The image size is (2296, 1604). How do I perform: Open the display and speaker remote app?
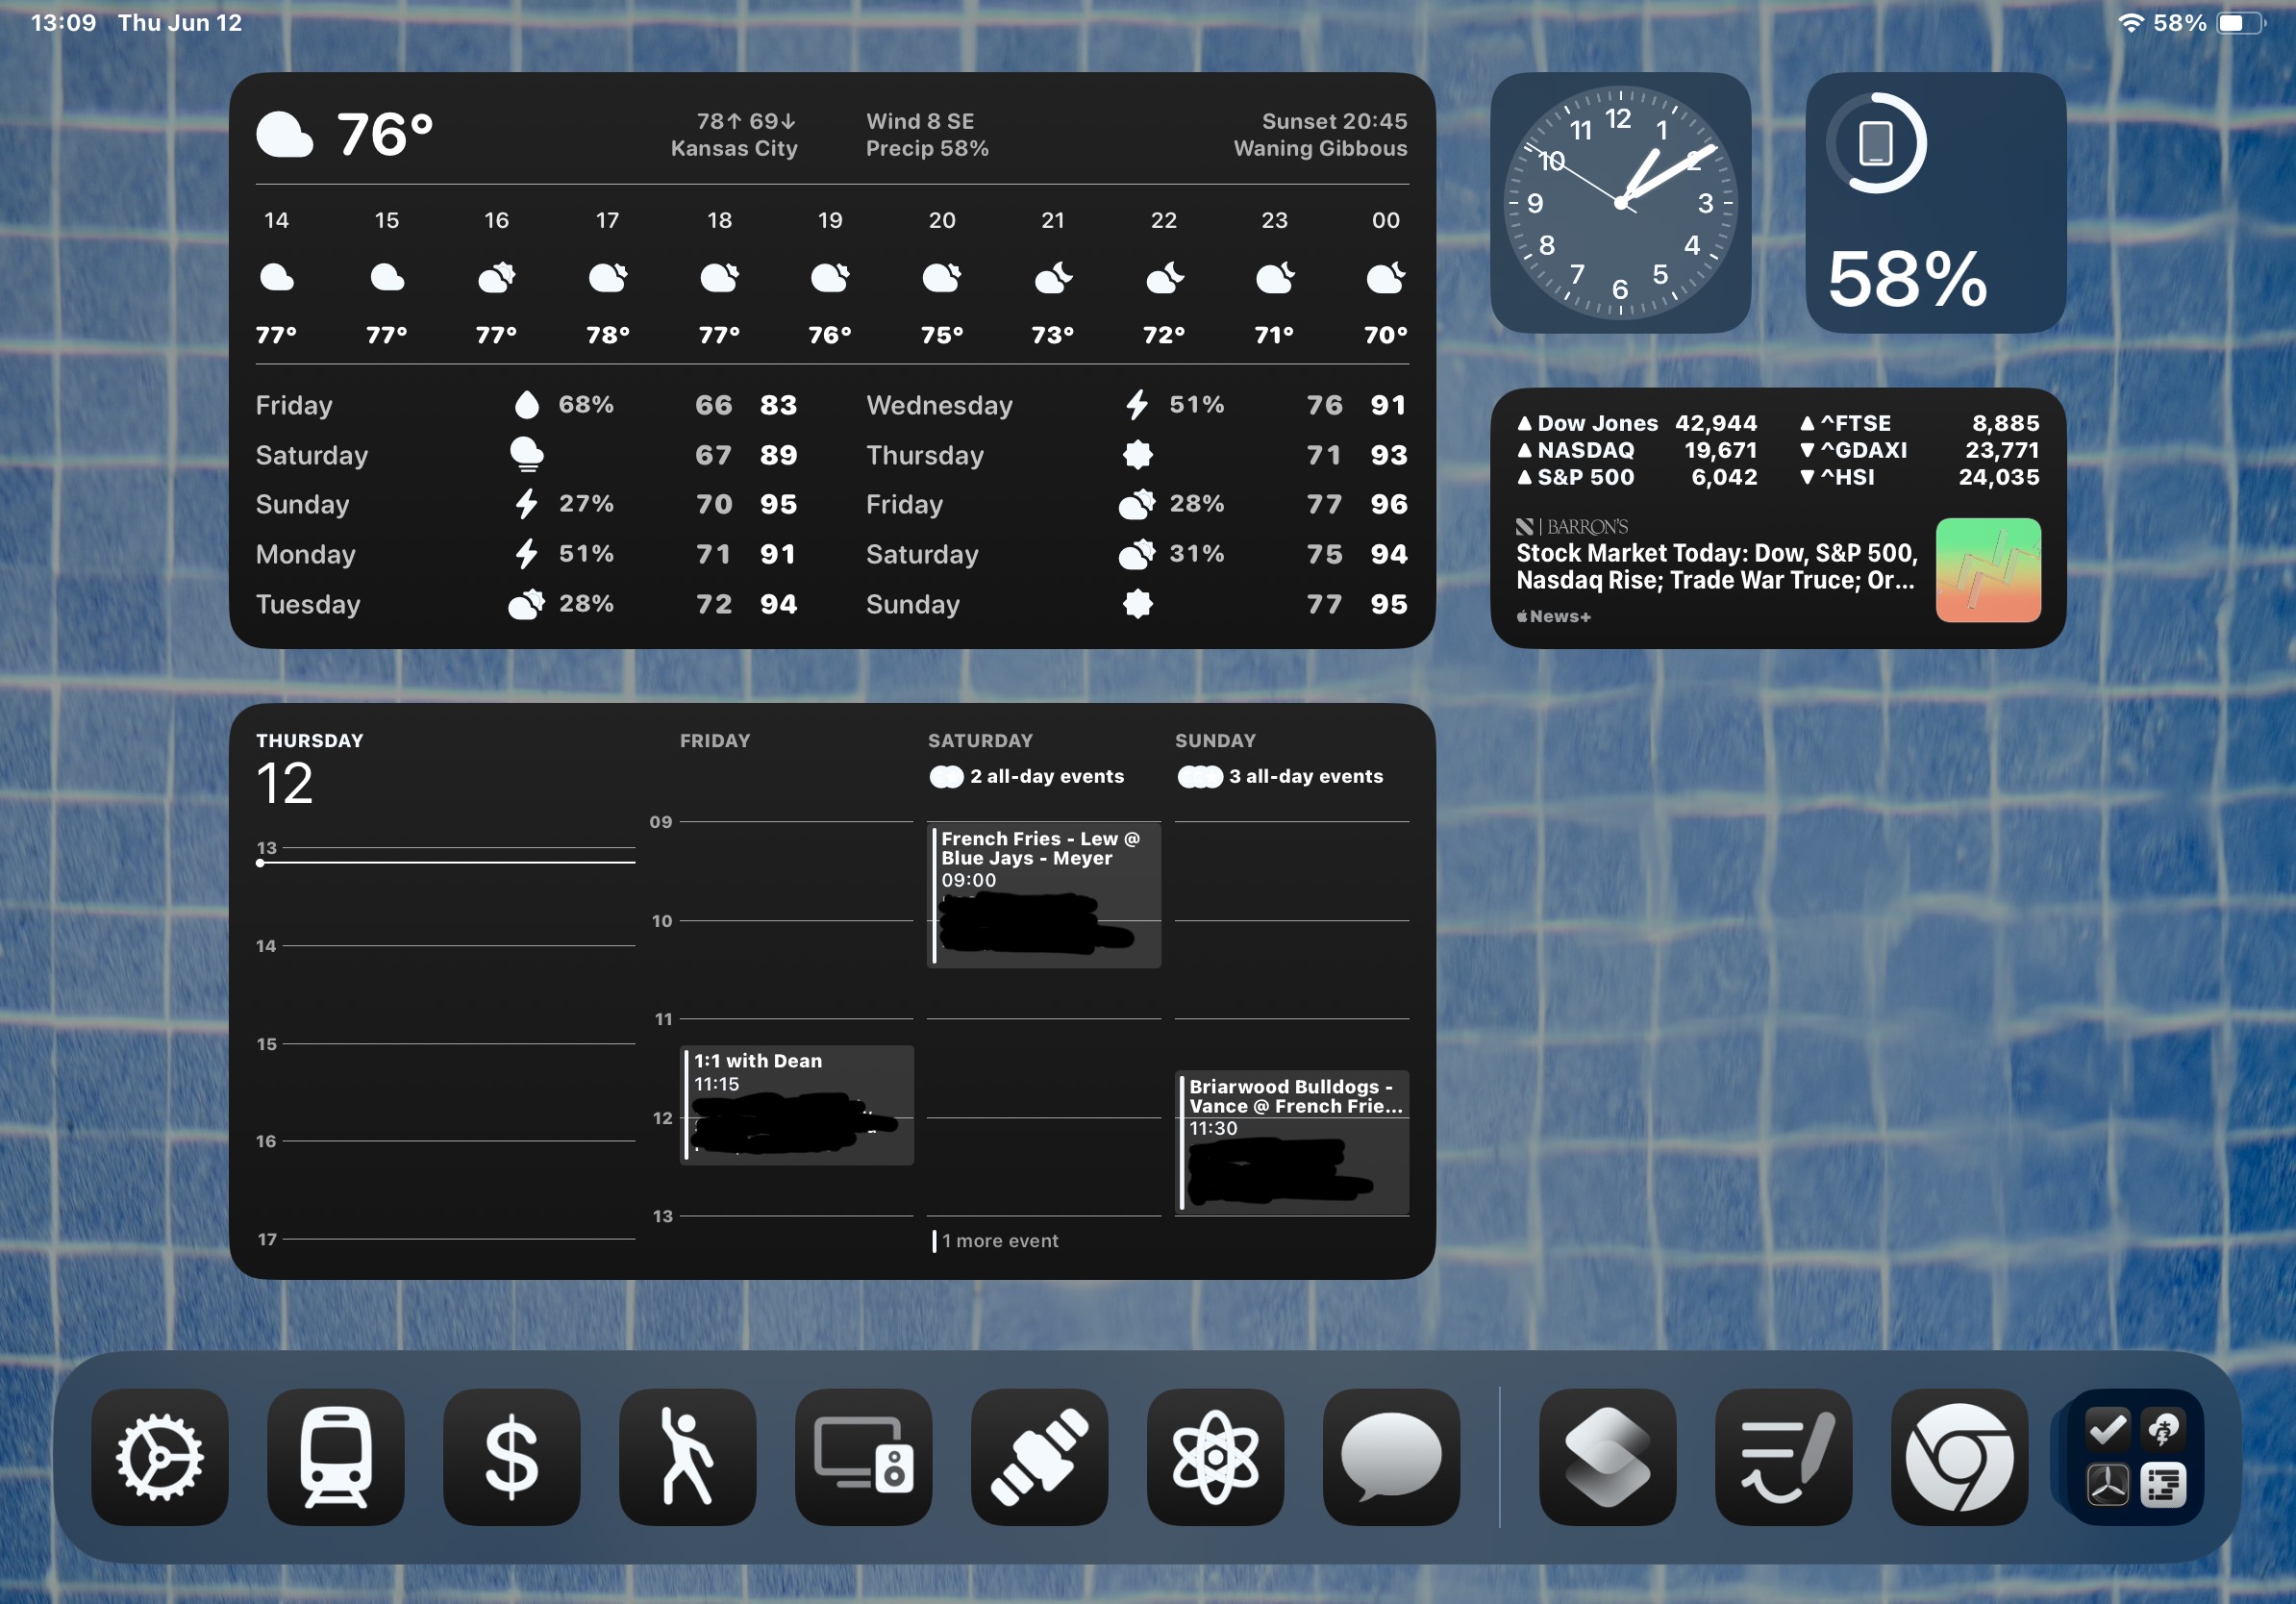coord(864,1457)
